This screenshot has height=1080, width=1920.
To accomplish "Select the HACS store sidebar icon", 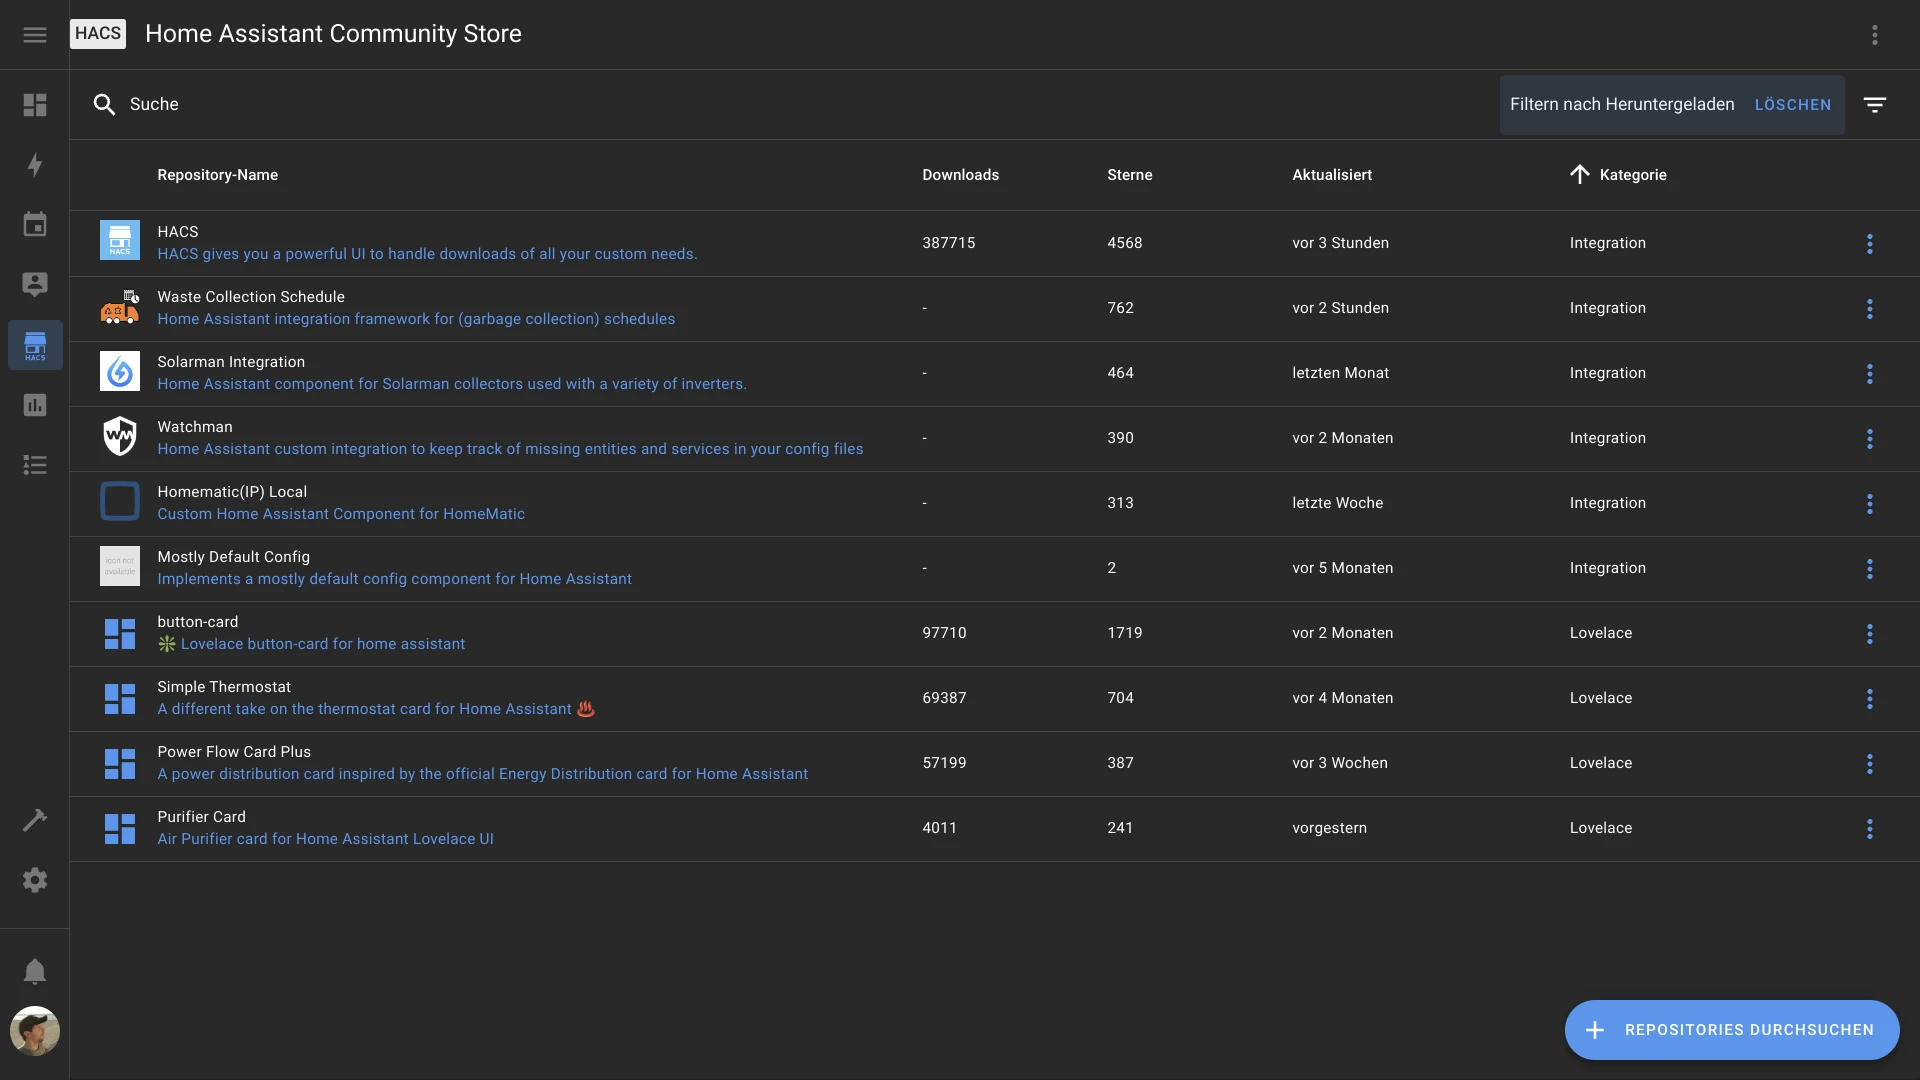I will [x=35, y=345].
